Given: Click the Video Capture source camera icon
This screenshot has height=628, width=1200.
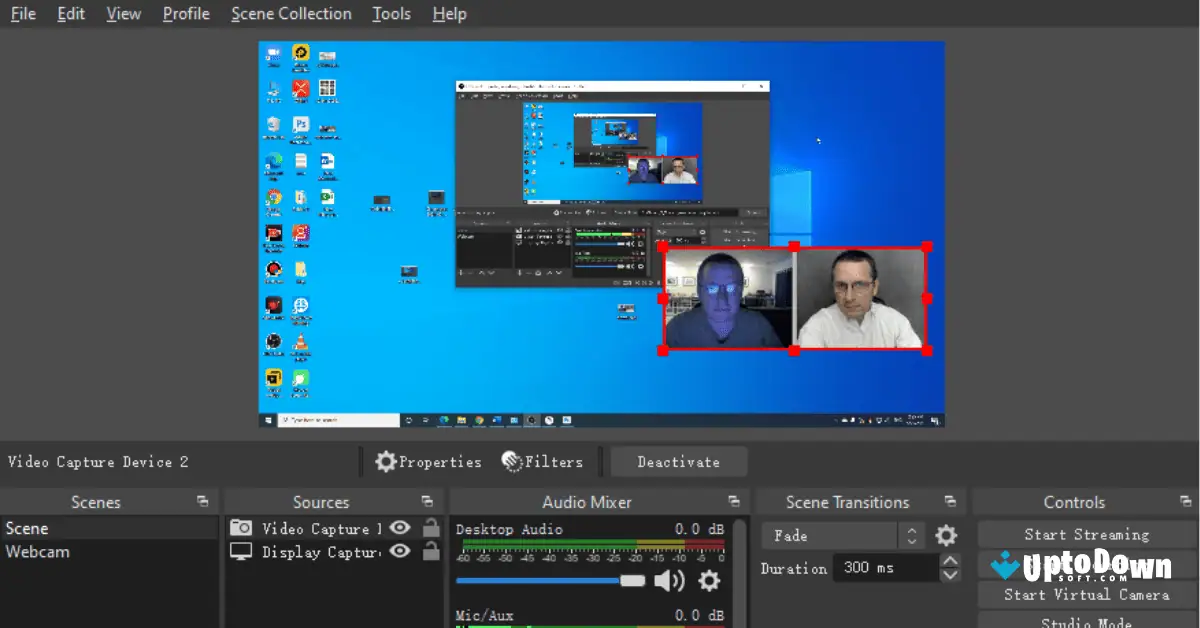Looking at the screenshot, I should click(240, 528).
